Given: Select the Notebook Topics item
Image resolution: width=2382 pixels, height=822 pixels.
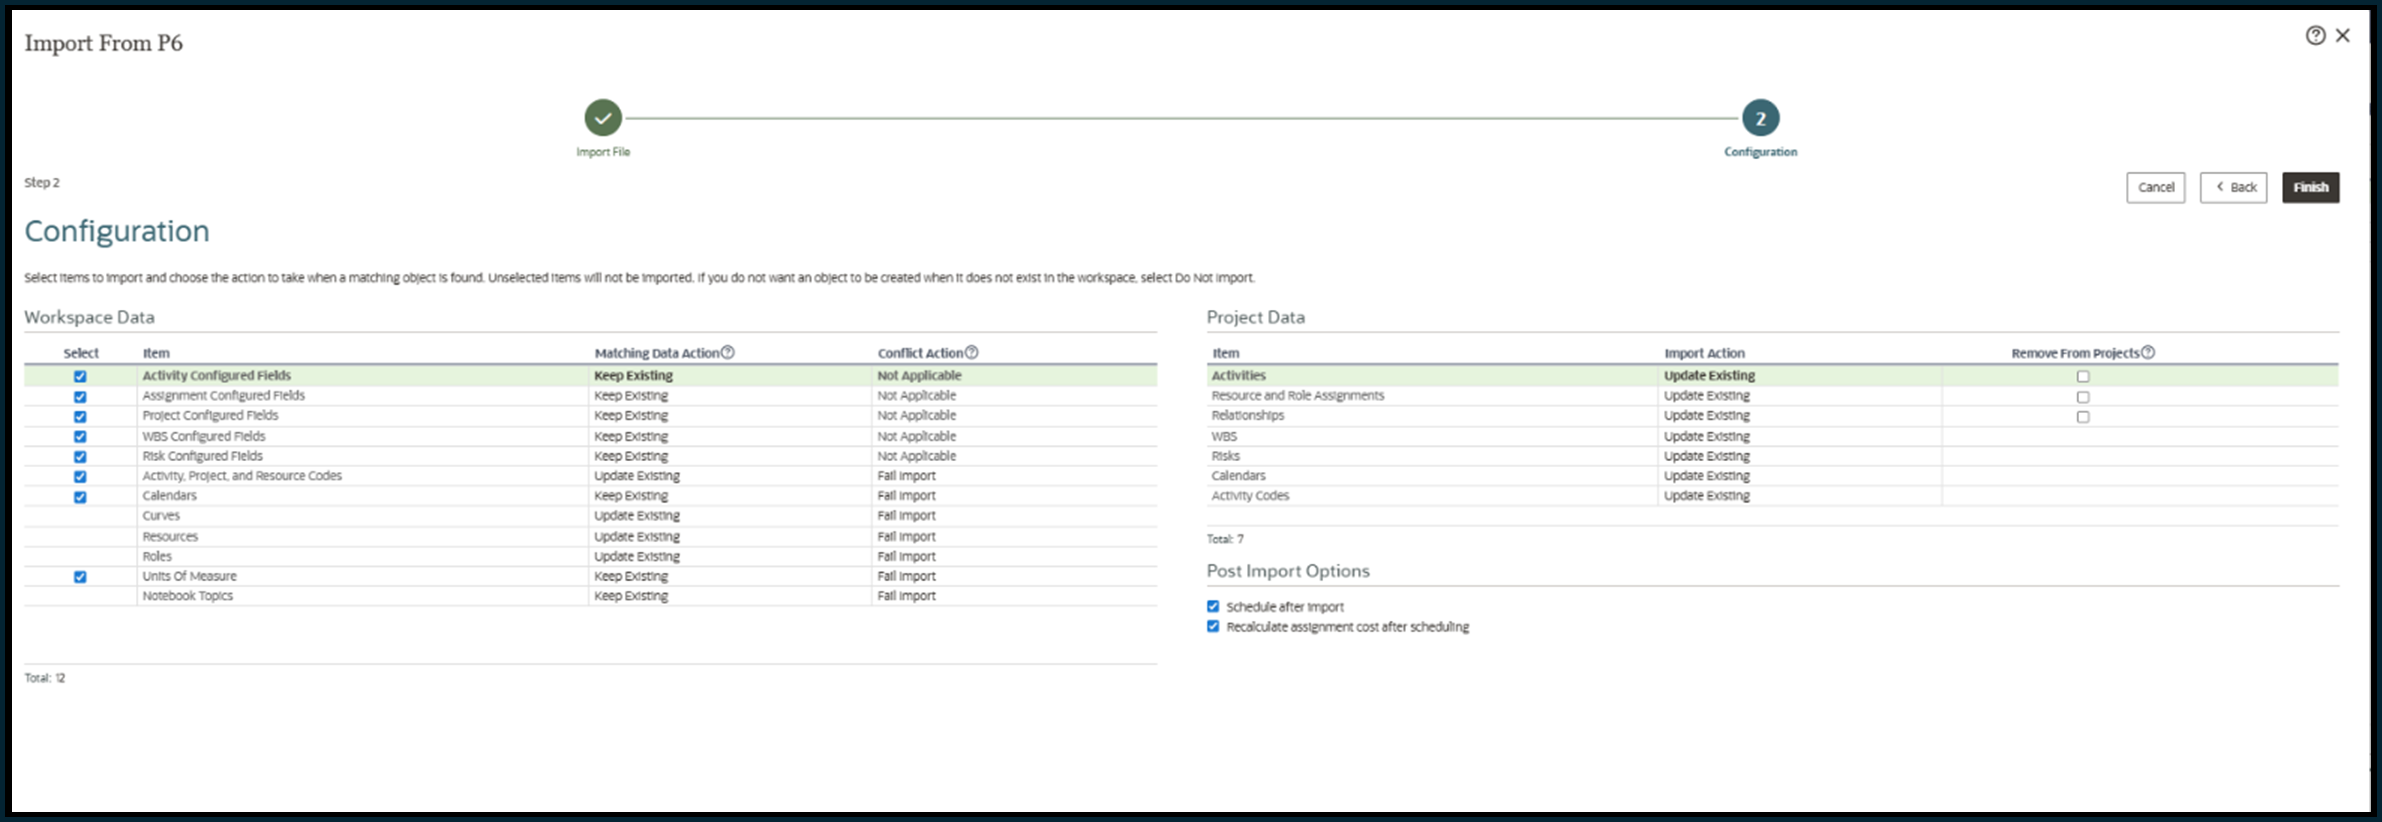Looking at the screenshot, I should click(x=187, y=596).
